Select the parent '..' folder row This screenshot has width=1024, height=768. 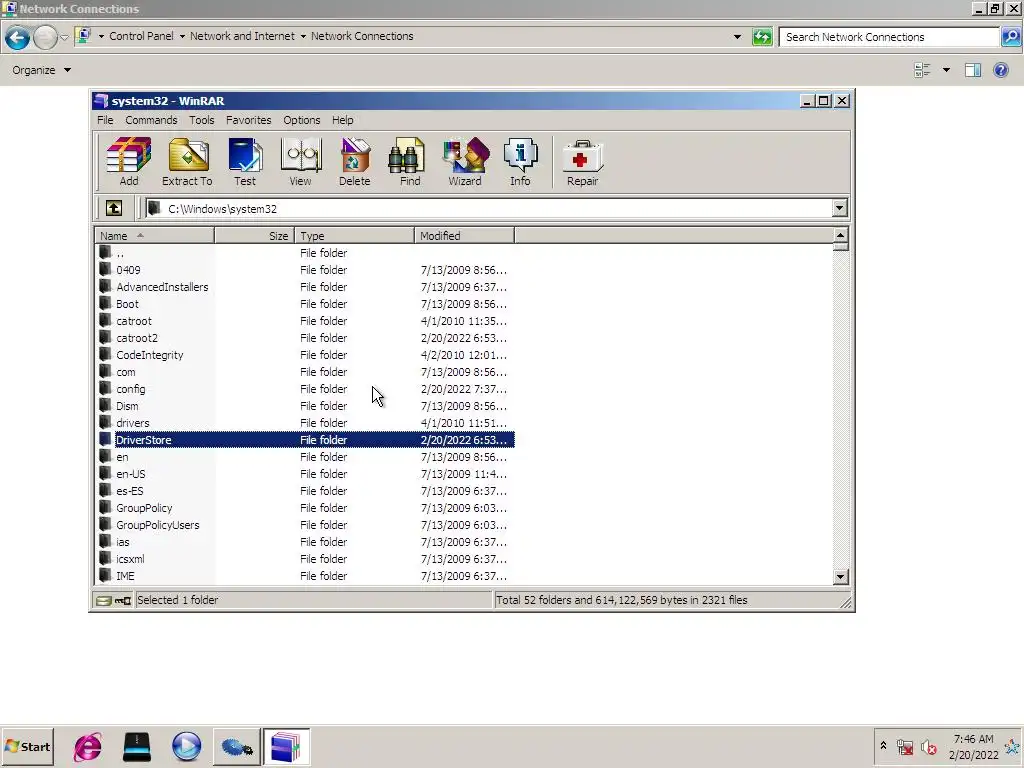(x=305, y=253)
